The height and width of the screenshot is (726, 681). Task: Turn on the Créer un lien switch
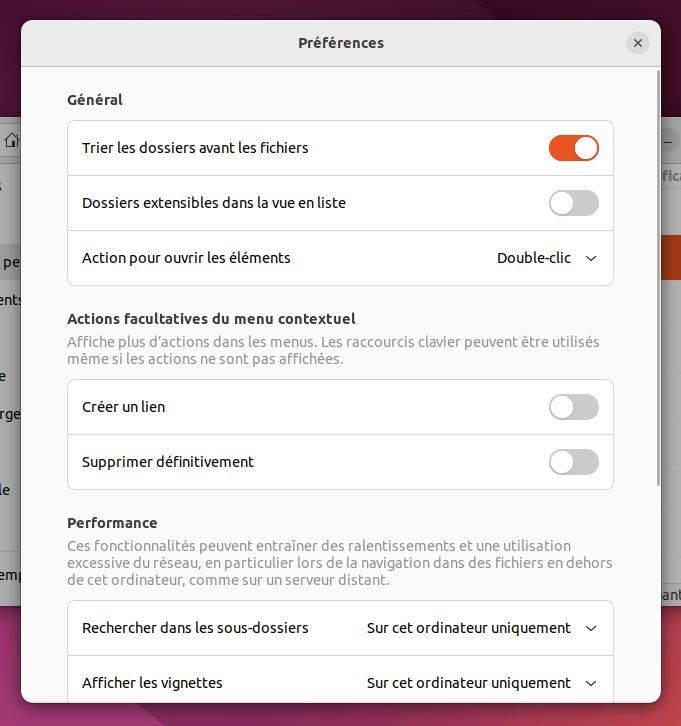574,407
